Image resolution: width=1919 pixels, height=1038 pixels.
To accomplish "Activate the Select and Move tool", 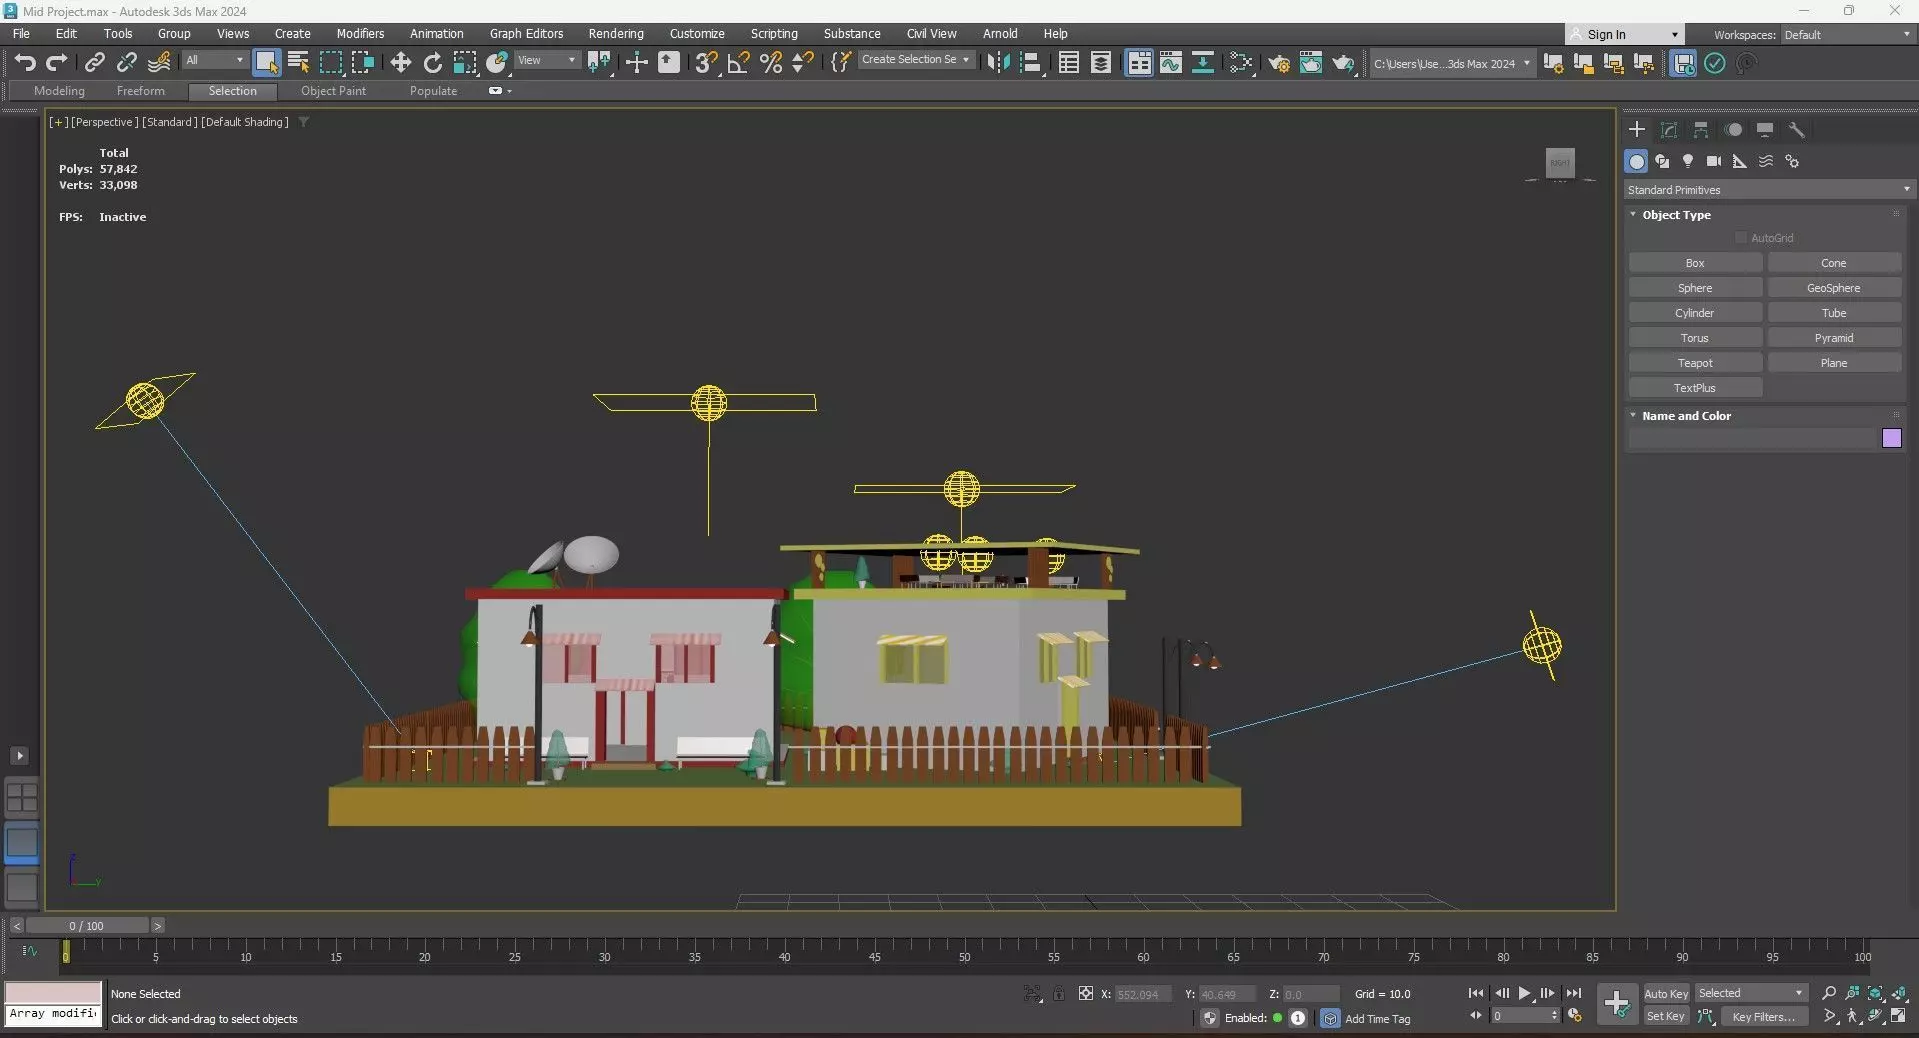I will pyautogui.click(x=400, y=63).
